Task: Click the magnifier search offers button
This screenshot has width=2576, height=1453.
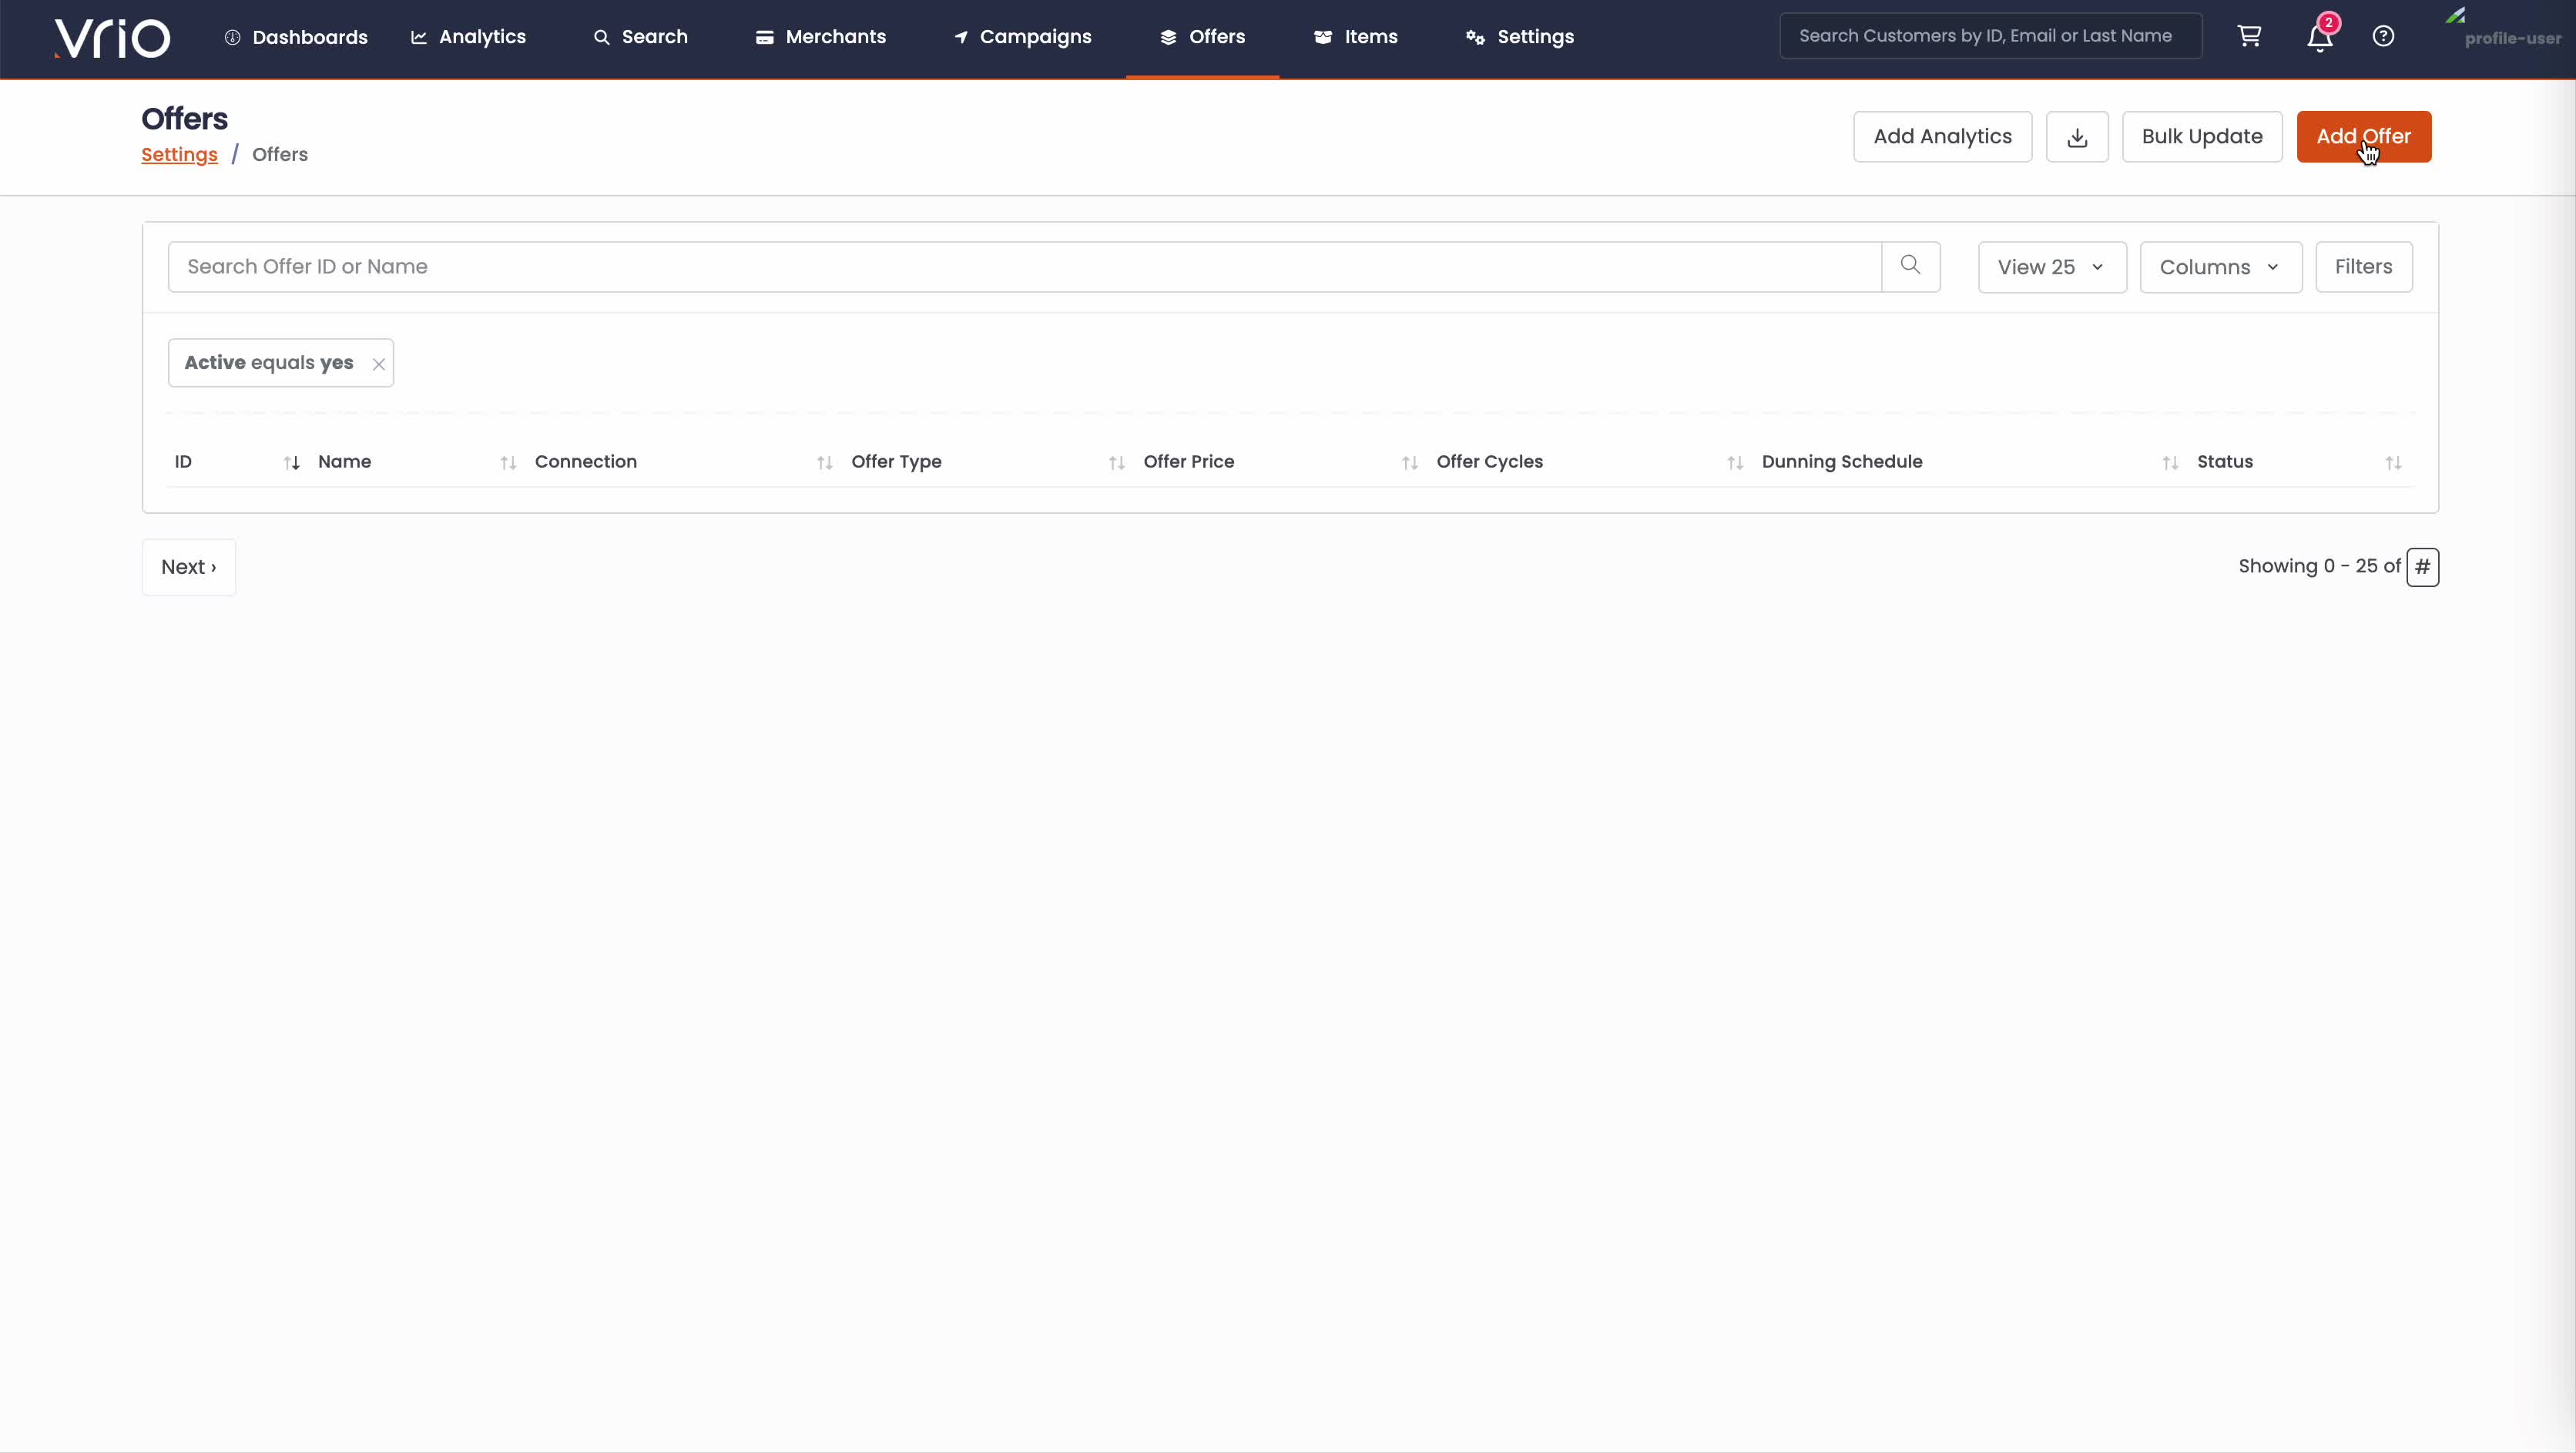Action: (1910, 266)
